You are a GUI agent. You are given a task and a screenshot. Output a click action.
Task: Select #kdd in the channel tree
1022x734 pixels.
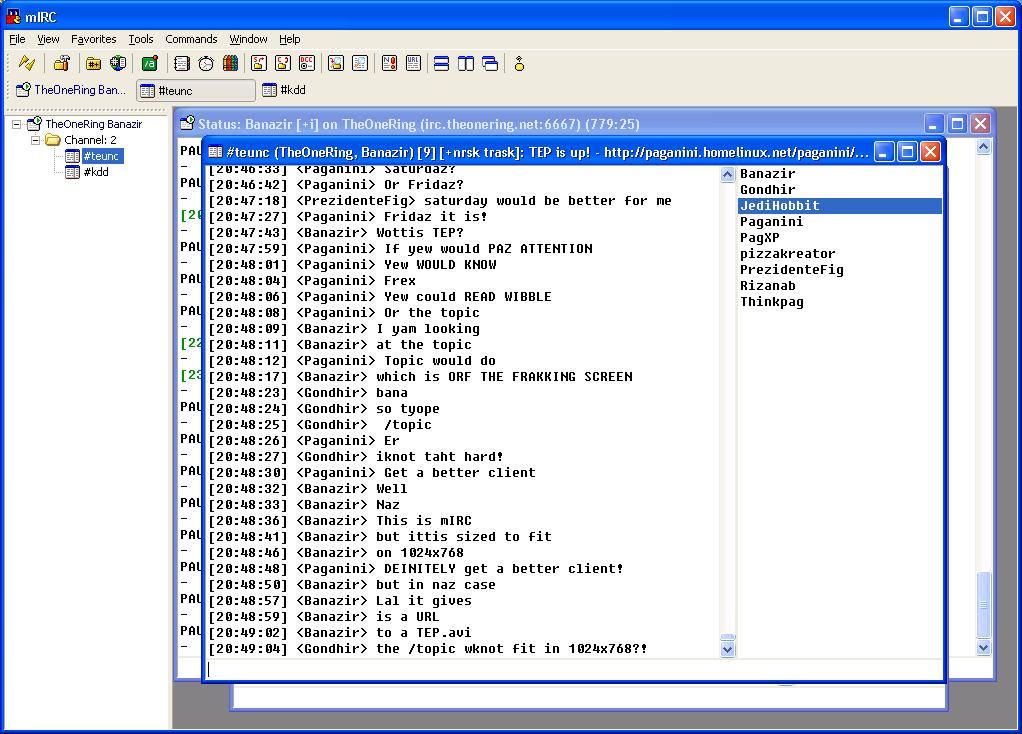pyautogui.click(x=95, y=172)
